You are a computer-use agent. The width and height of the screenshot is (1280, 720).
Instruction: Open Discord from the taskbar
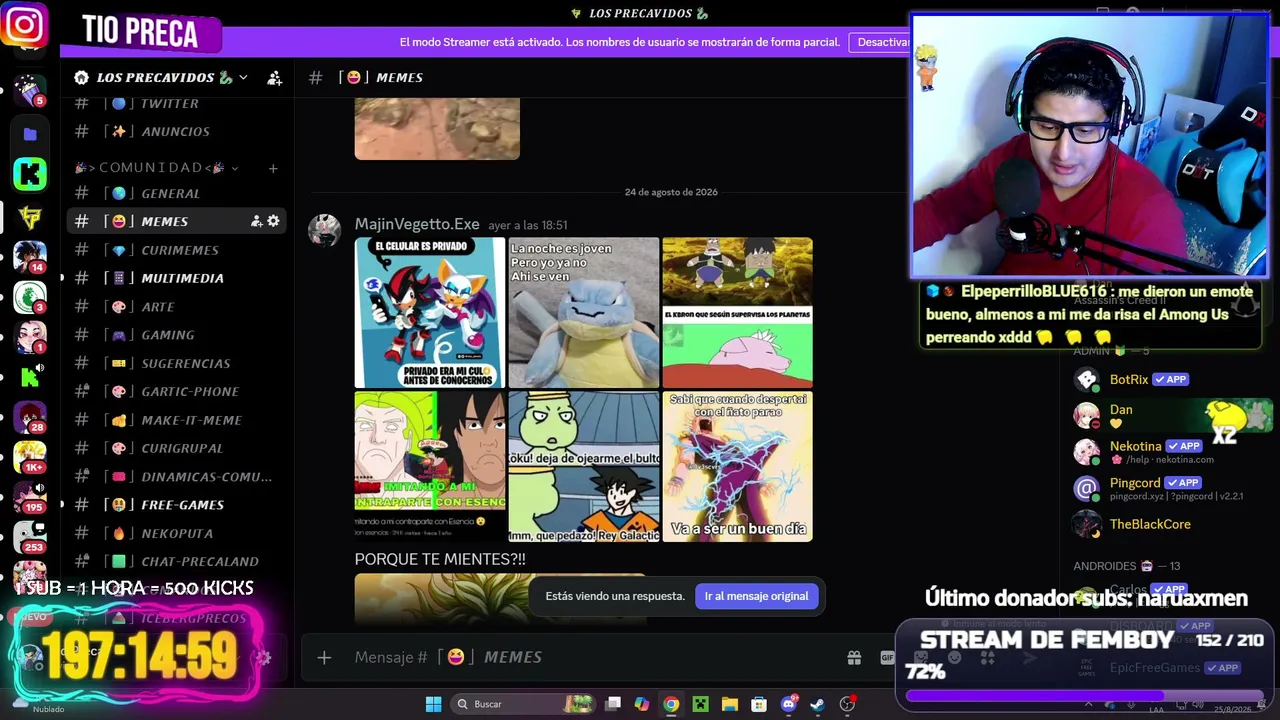click(788, 704)
